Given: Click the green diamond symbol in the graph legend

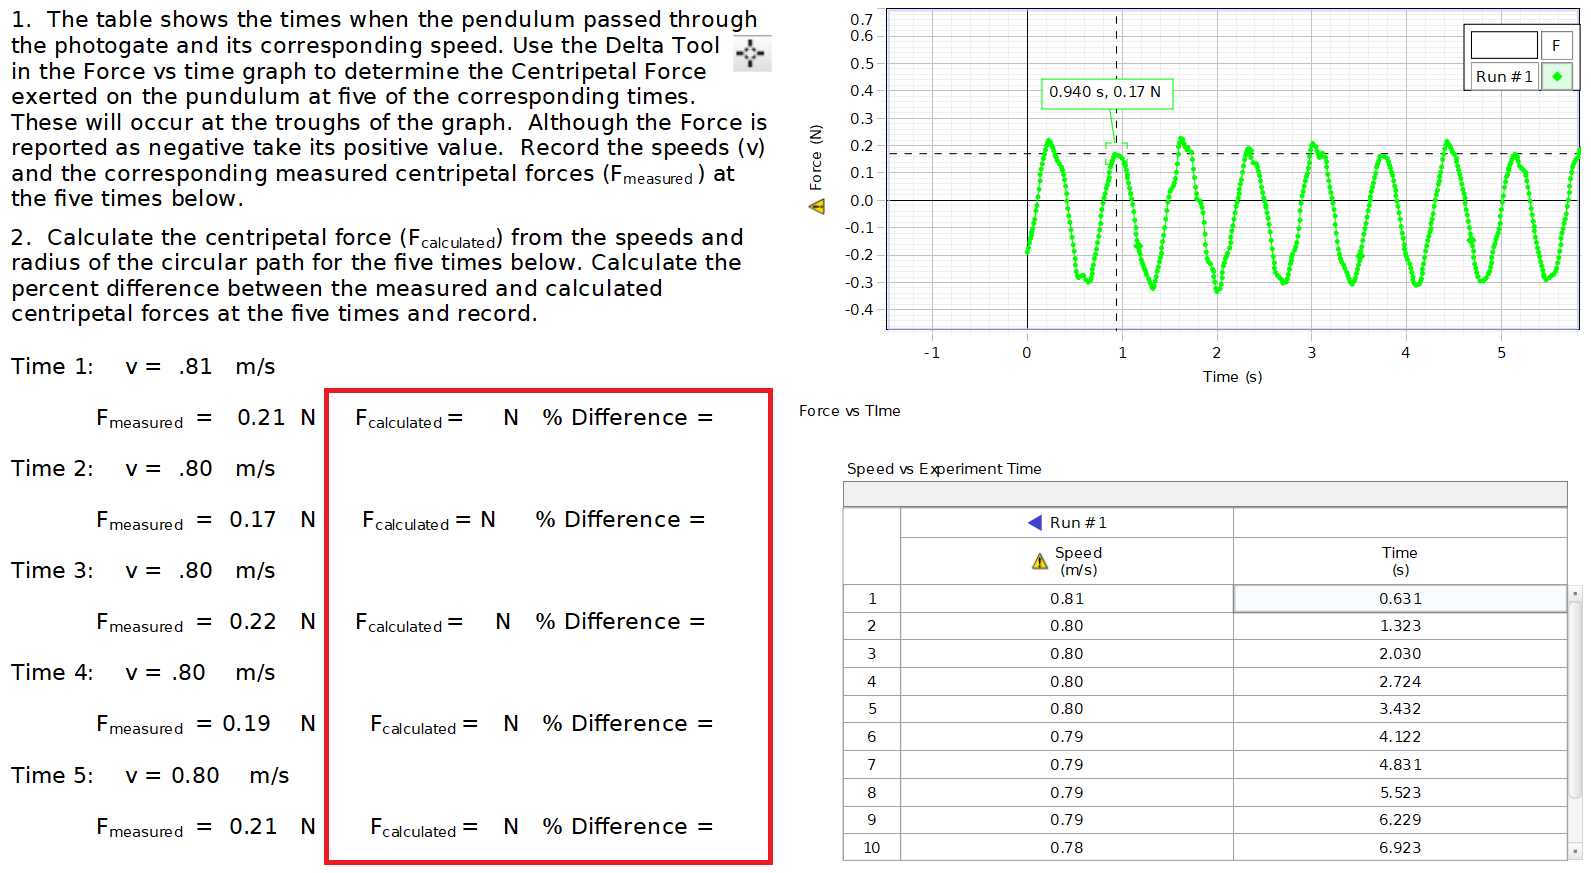Looking at the screenshot, I should click(1557, 77).
